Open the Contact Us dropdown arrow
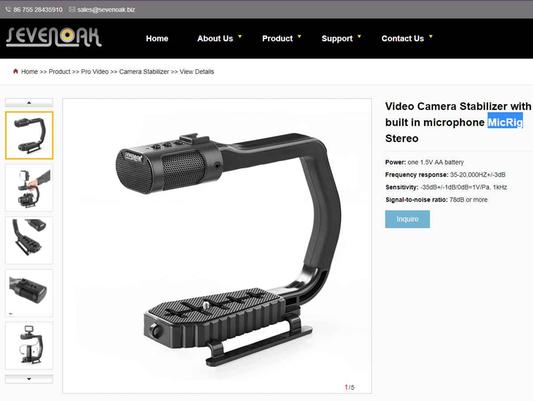533x401 pixels. (x=431, y=36)
